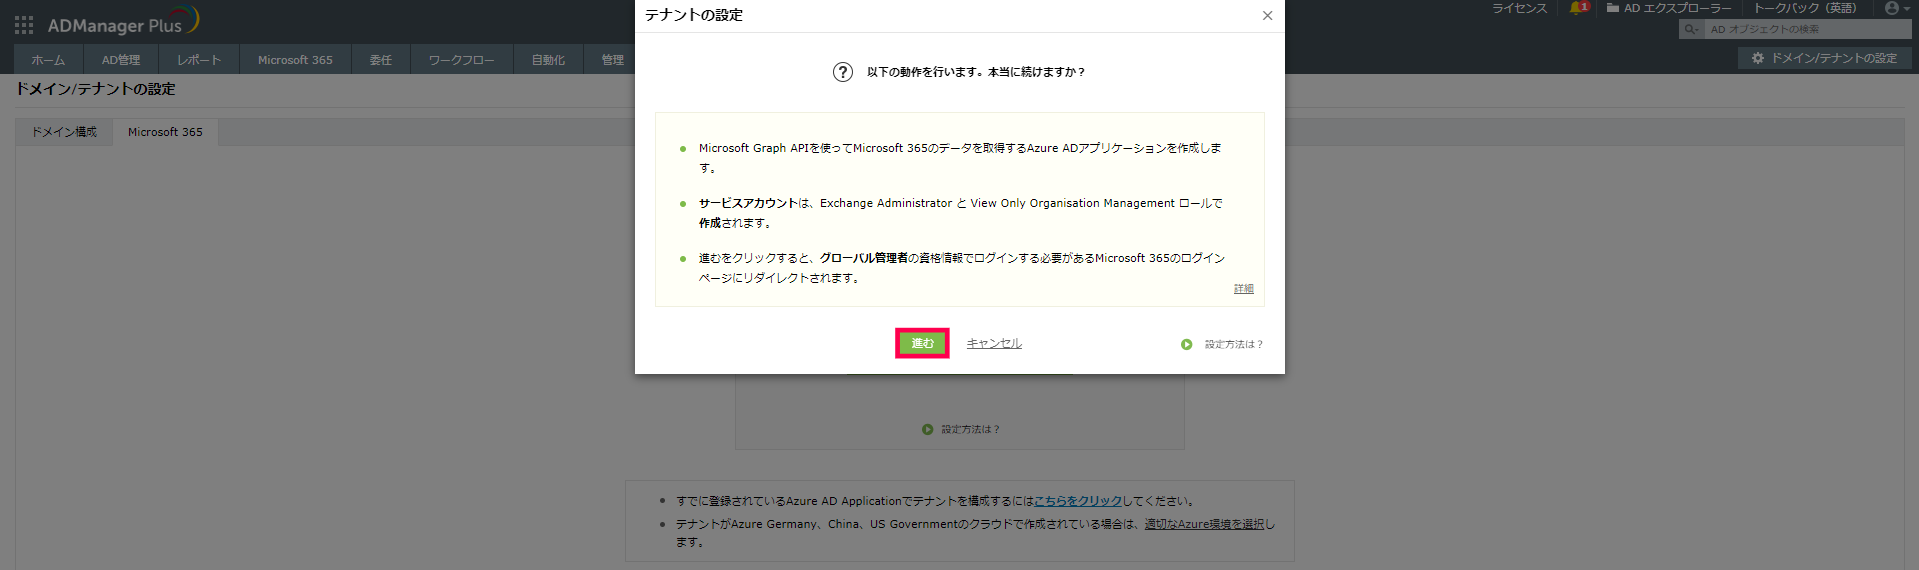Click the background page 設定方法は？ play icon
Image resolution: width=1919 pixels, height=570 pixels.
[927, 429]
